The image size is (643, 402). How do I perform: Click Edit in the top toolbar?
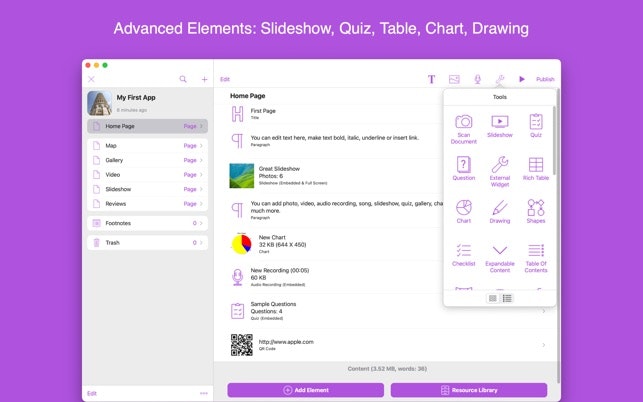pos(225,79)
